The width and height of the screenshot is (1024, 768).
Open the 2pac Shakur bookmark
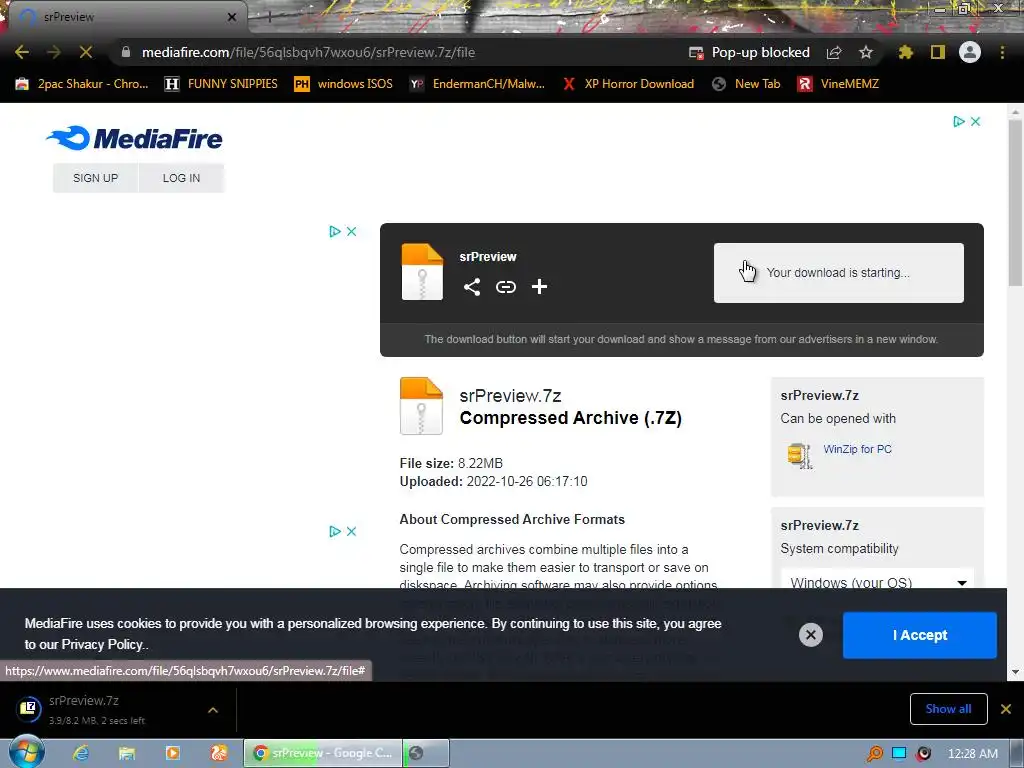pos(82,84)
